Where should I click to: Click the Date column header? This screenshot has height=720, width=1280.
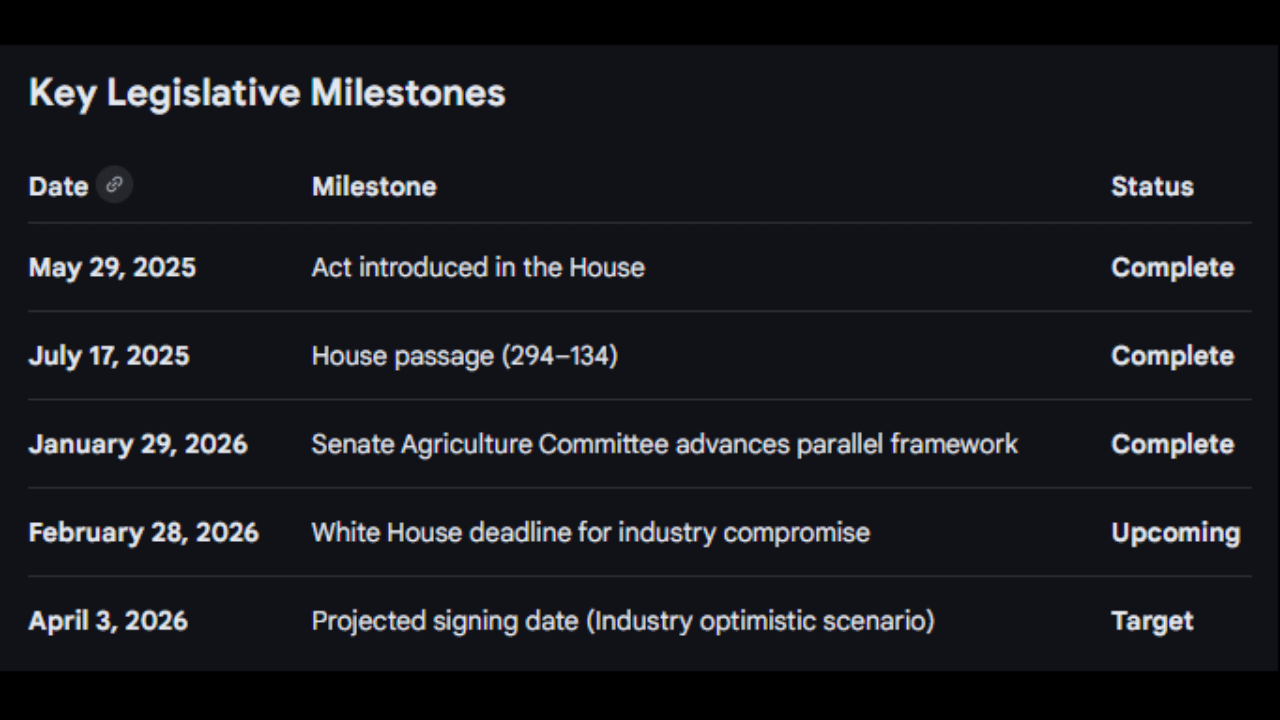58,187
